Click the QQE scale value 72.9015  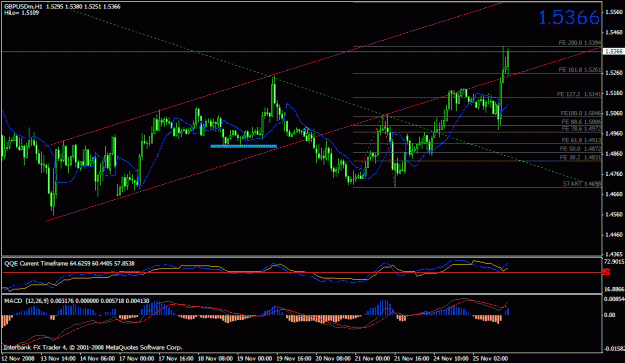[614, 262]
